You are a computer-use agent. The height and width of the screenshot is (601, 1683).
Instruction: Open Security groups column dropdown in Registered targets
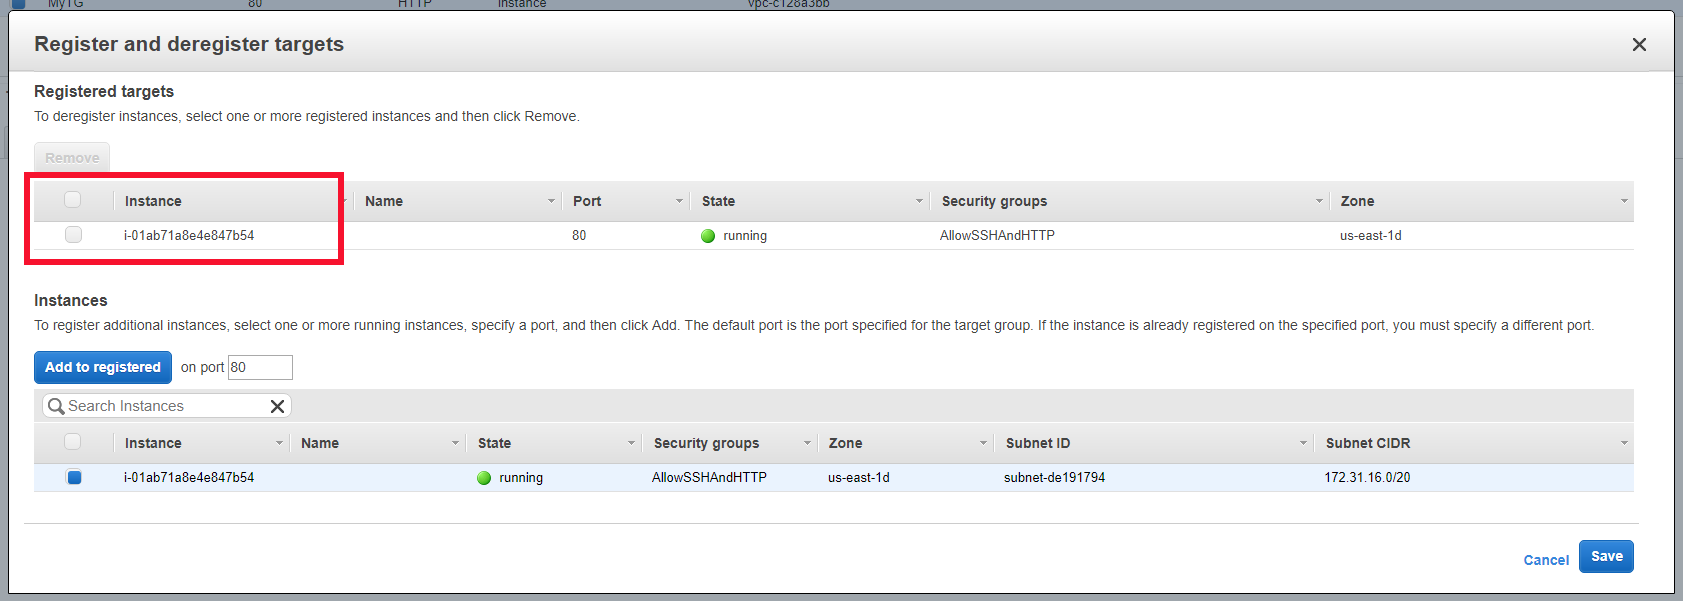pyautogui.click(x=1319, y=201)
